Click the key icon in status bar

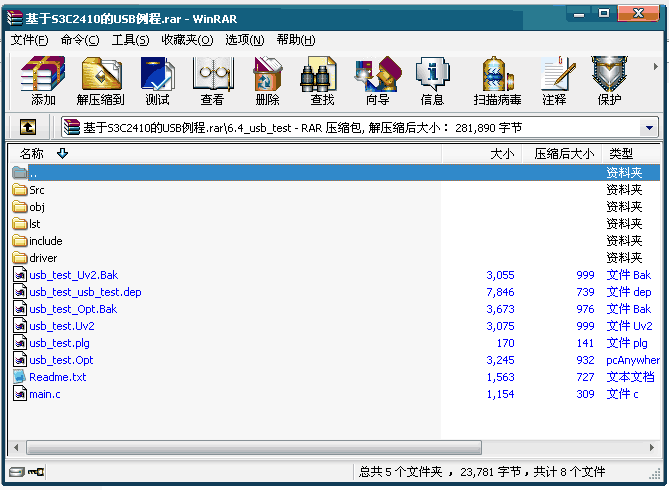click(x=36, y=472)
